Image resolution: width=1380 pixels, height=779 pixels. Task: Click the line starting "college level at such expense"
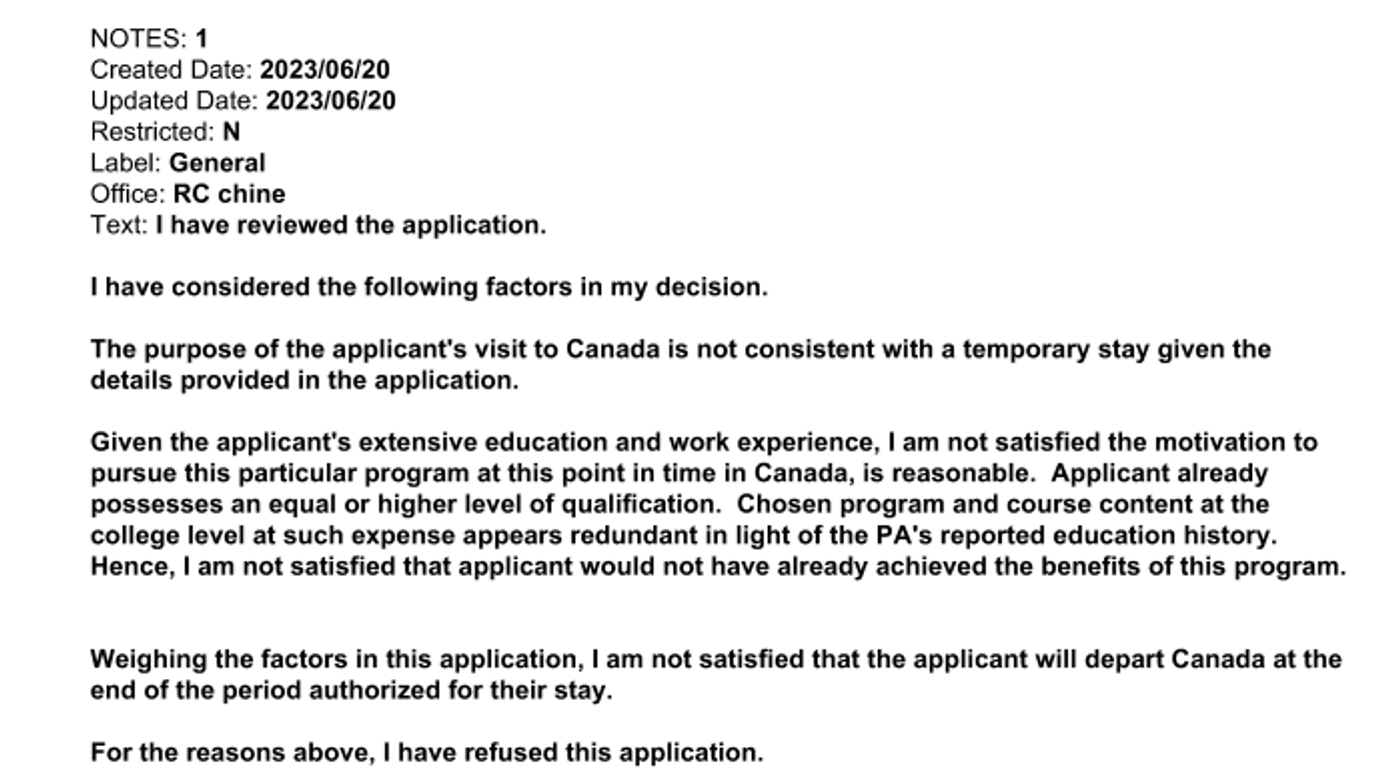pyautogui.click(x=683, y=535)
